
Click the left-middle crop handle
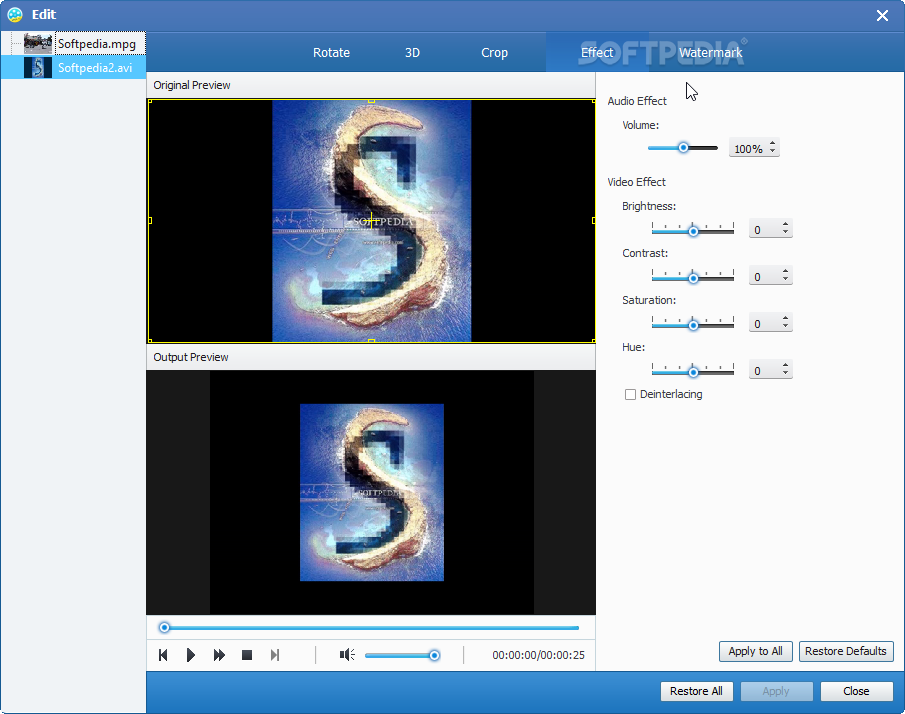point(150,220)
